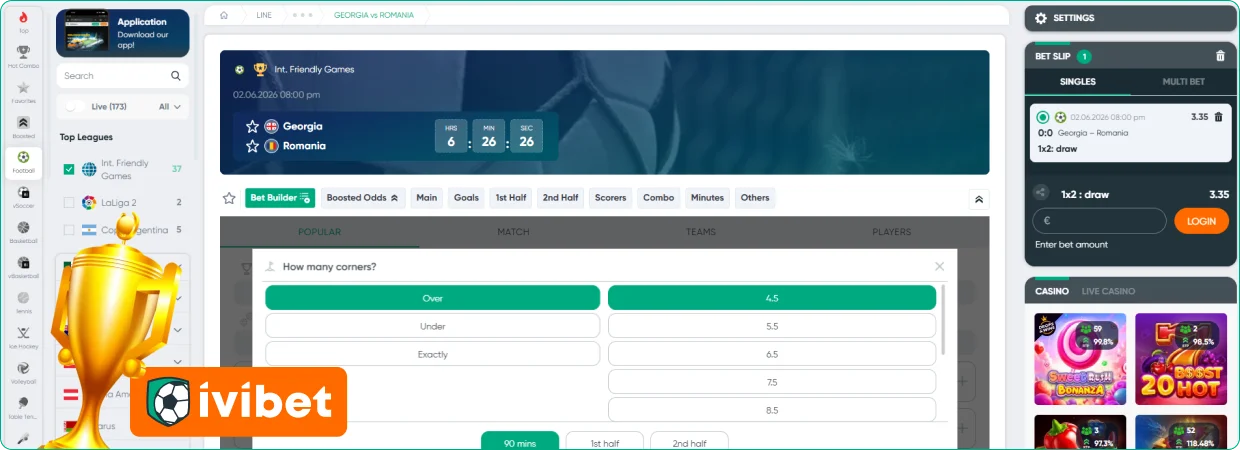1240x450 pixels.
Task: Click the share icon next to 1x2: draw
Action: 1041,192
